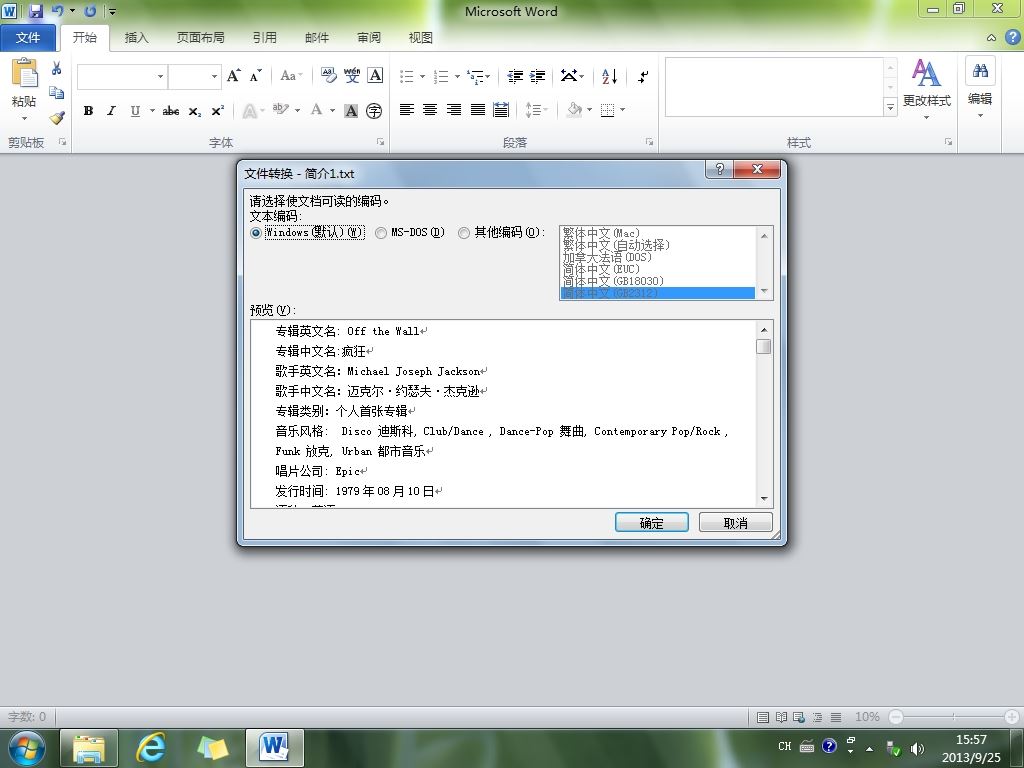The image size is (1024, 768).
Task: Switch to Review tab
Action: pos(369,38)
